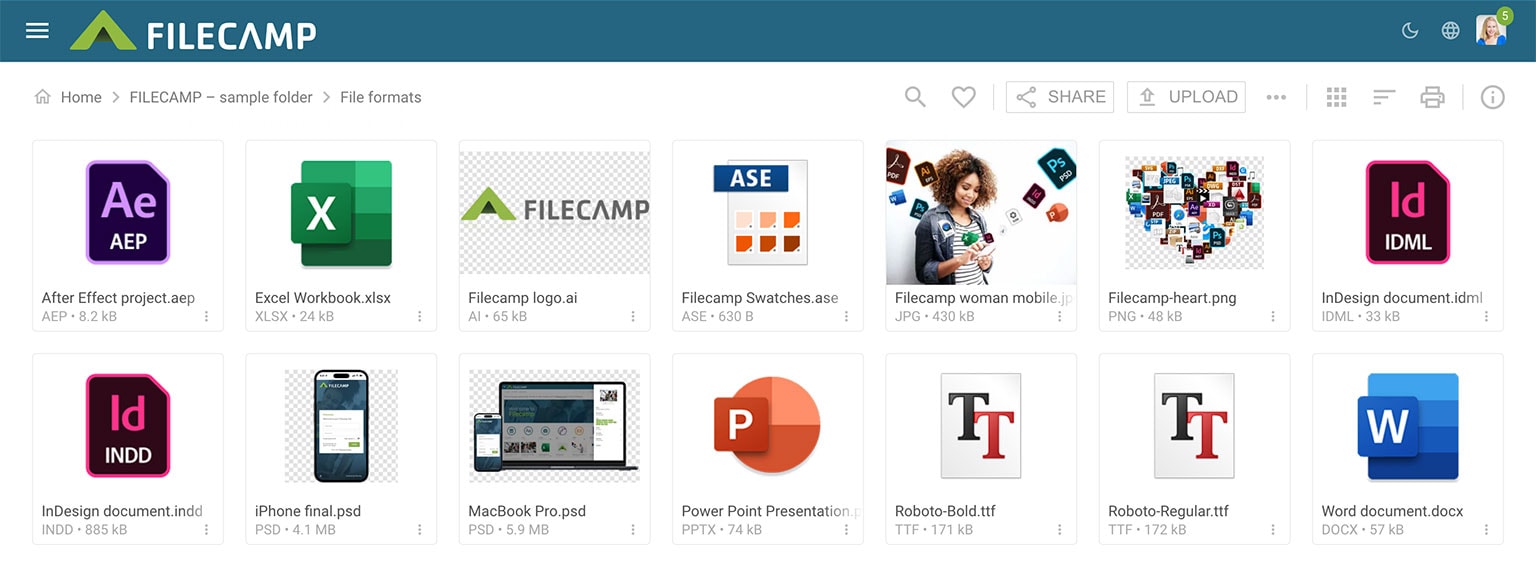Click the file name Roboto-Bold.ttf
This screenshot has width=1536, height=573.
[945, 511]
